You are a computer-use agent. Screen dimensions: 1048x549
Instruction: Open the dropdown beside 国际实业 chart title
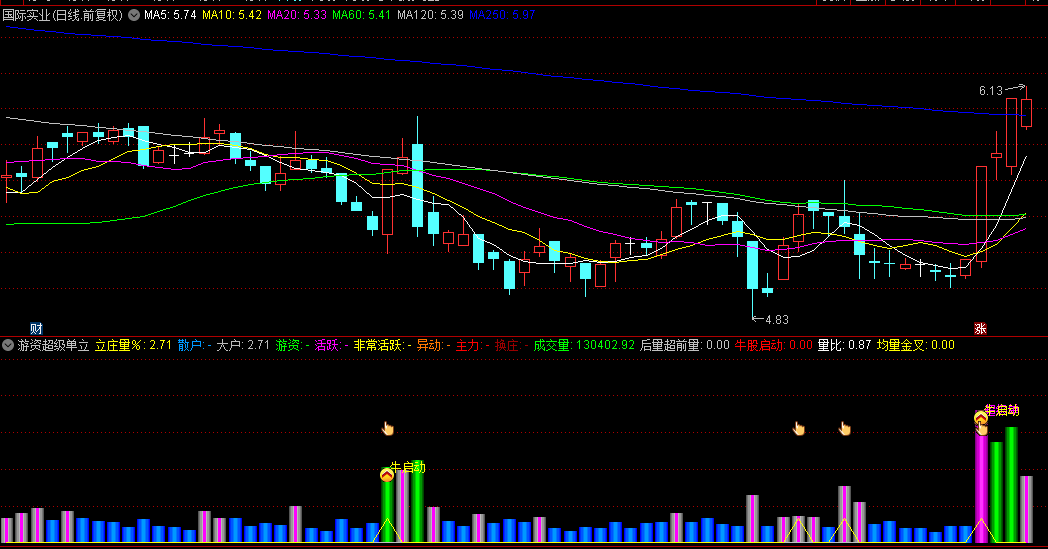(x=134, y=15)
